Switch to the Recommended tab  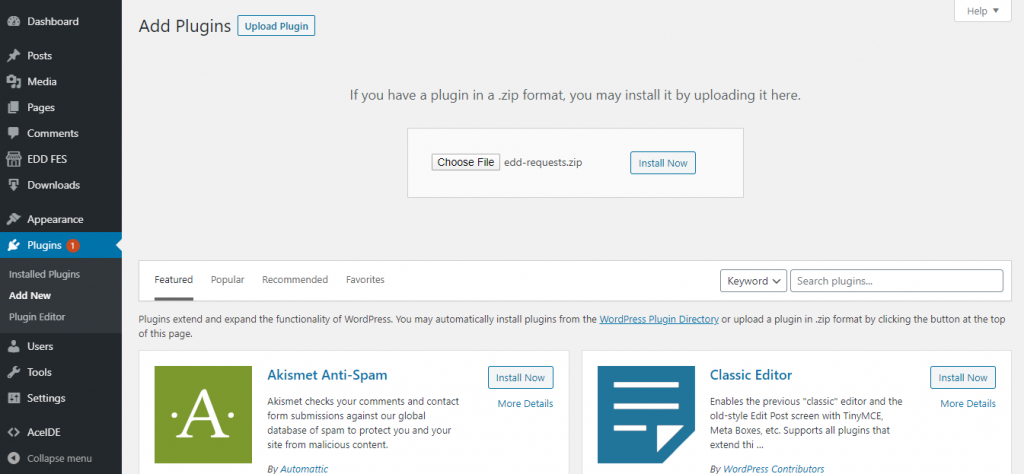[295, 279]
